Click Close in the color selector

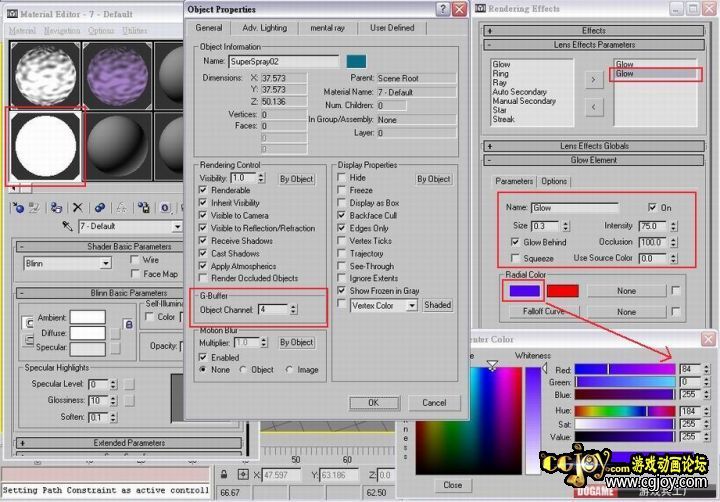coord(453,485)
